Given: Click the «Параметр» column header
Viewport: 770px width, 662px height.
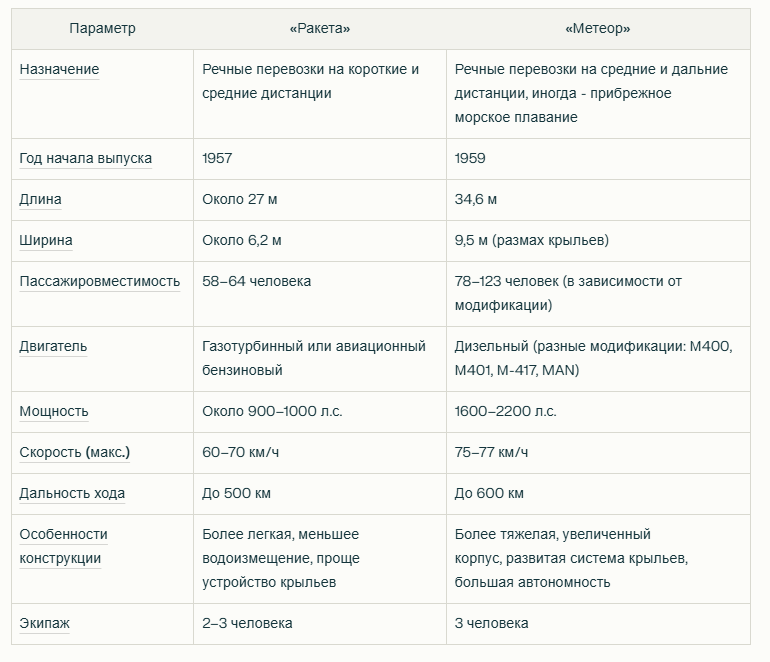Looking at the screenshot, I should pos(102,28).
